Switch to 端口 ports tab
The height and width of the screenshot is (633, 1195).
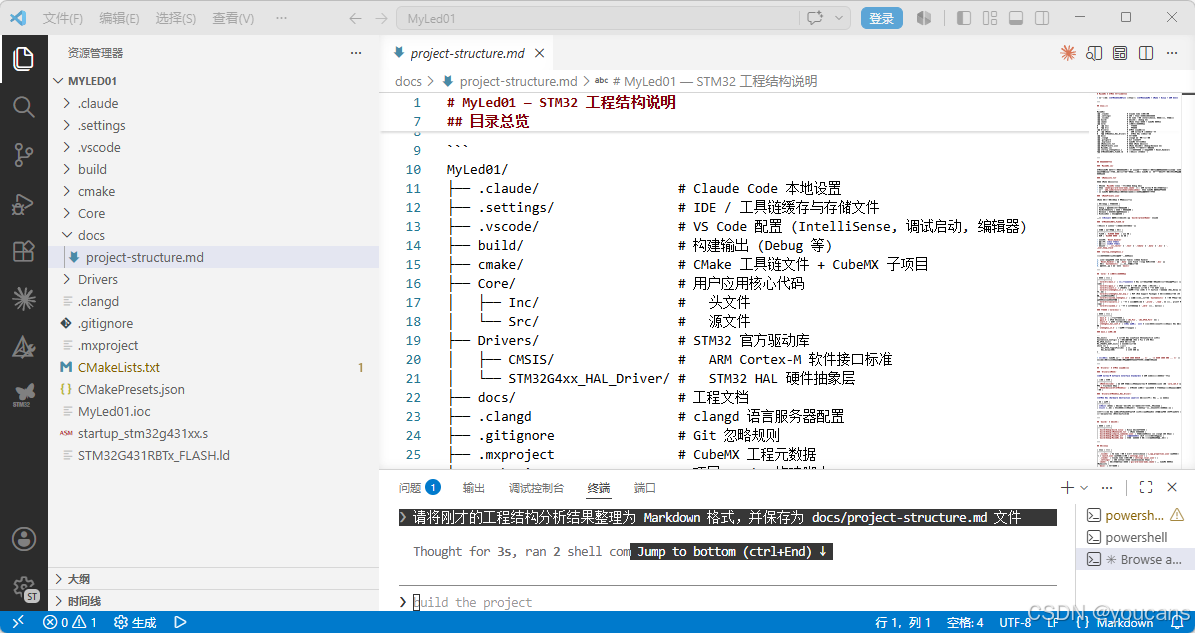coord(645,488)
